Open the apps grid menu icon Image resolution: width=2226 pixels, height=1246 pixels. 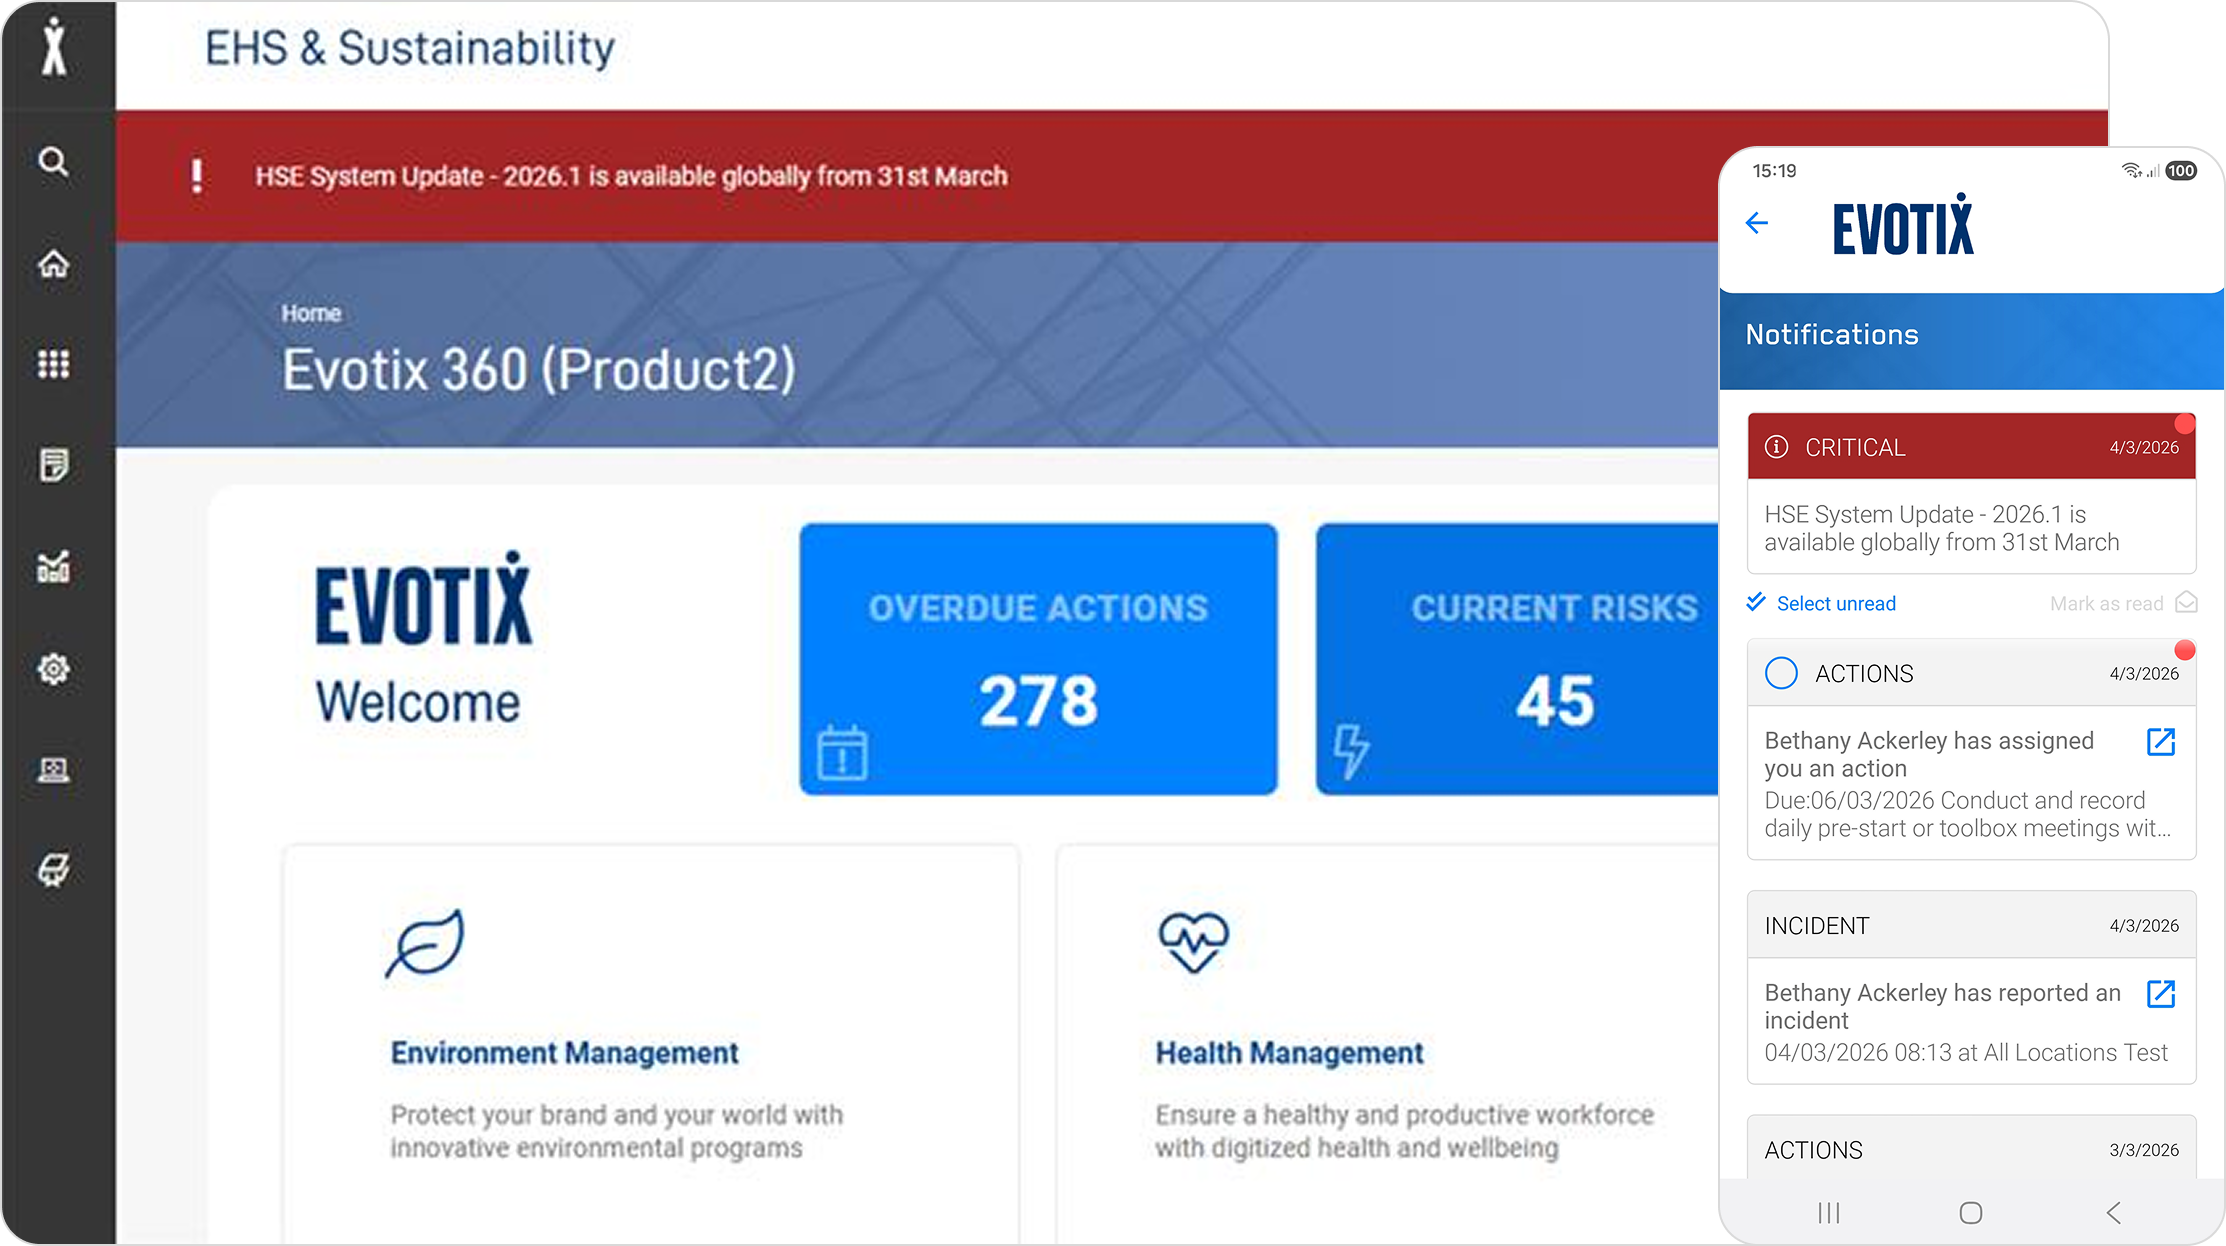(54, 364)
